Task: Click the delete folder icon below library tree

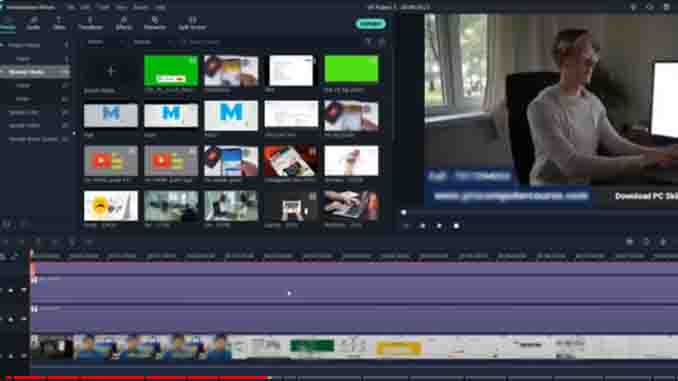Action: pos(24,224)
